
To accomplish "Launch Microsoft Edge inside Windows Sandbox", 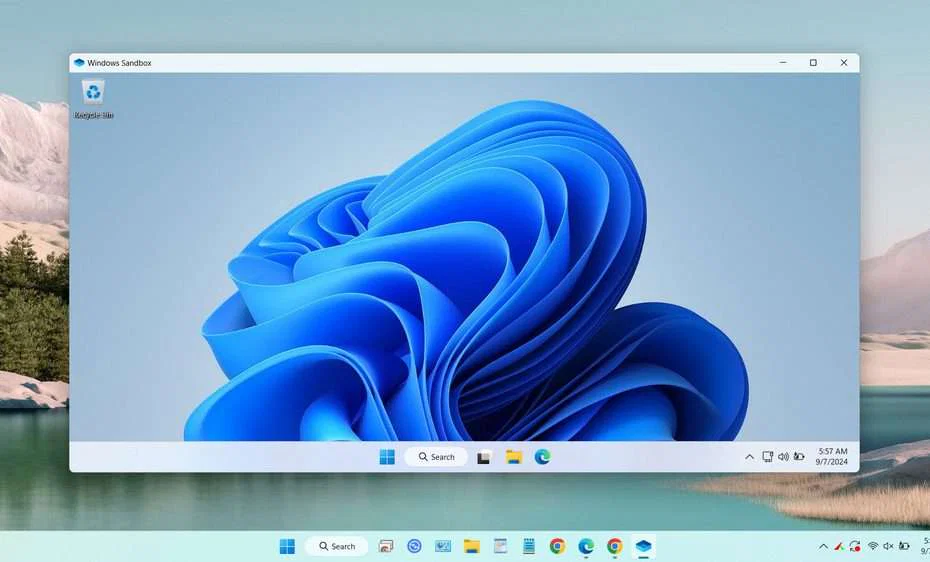I will pyautogui.click(x=542, y=457).
